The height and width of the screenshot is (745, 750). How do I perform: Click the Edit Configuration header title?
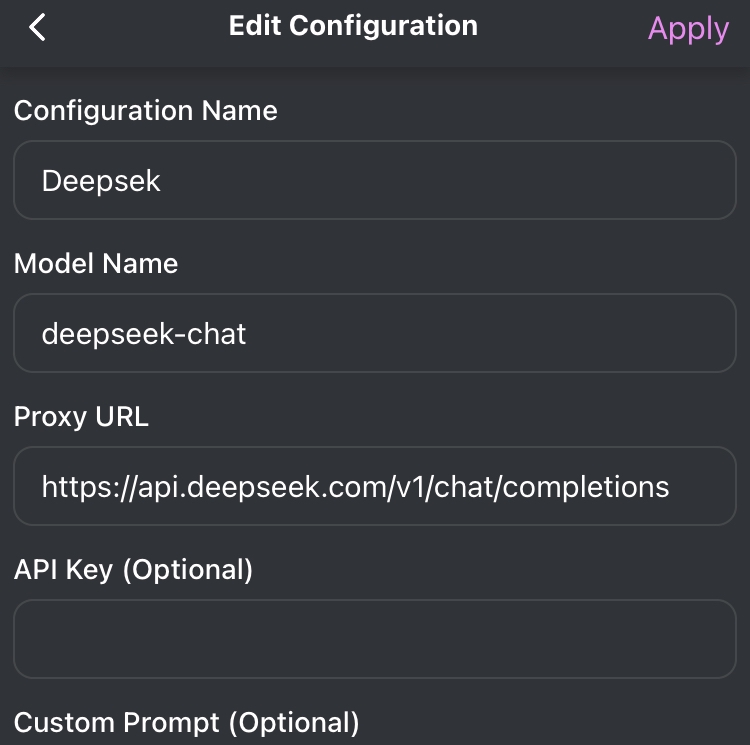tap(353, 26)
